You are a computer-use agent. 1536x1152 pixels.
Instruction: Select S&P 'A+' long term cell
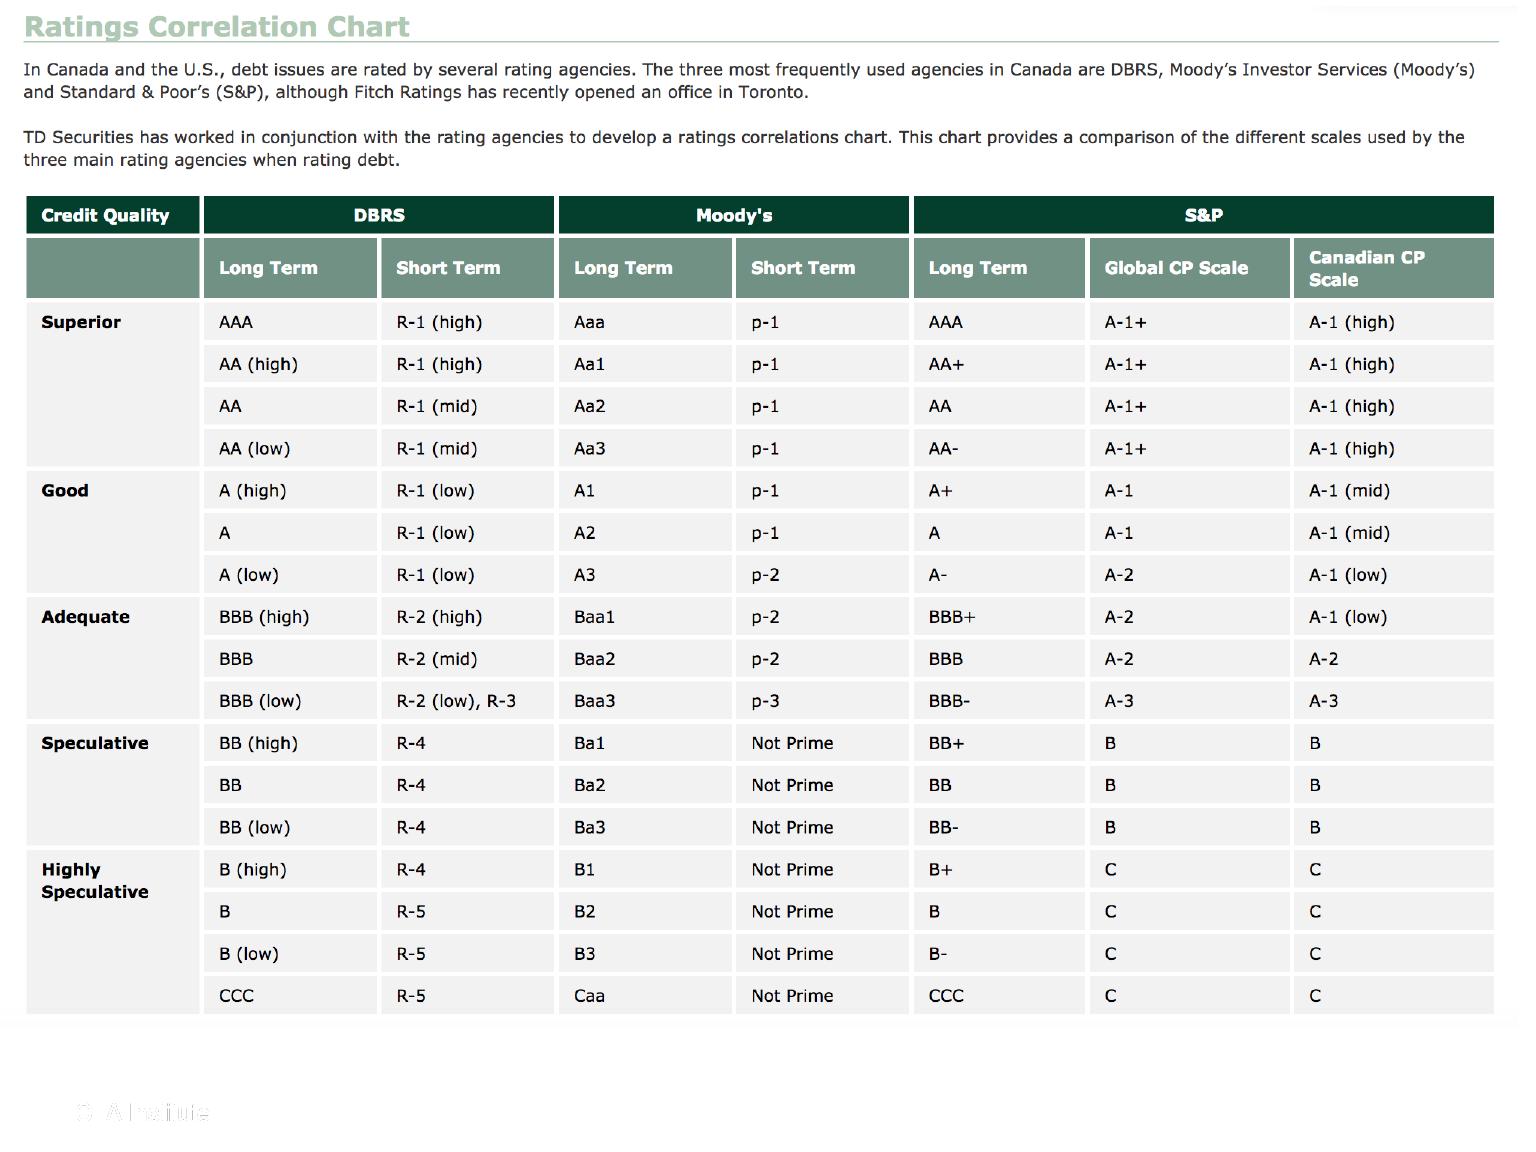click(x=999, y=490)
